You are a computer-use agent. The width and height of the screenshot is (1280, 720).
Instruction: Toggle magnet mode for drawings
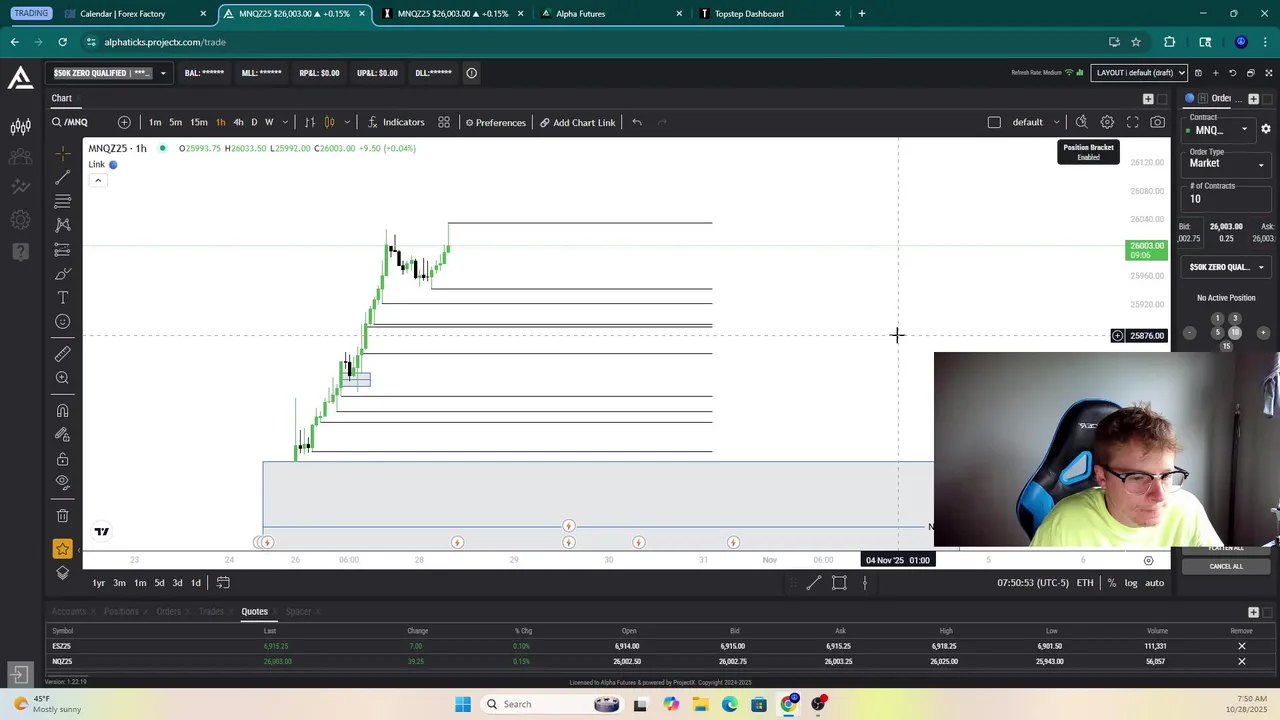(x=62, y=411)
